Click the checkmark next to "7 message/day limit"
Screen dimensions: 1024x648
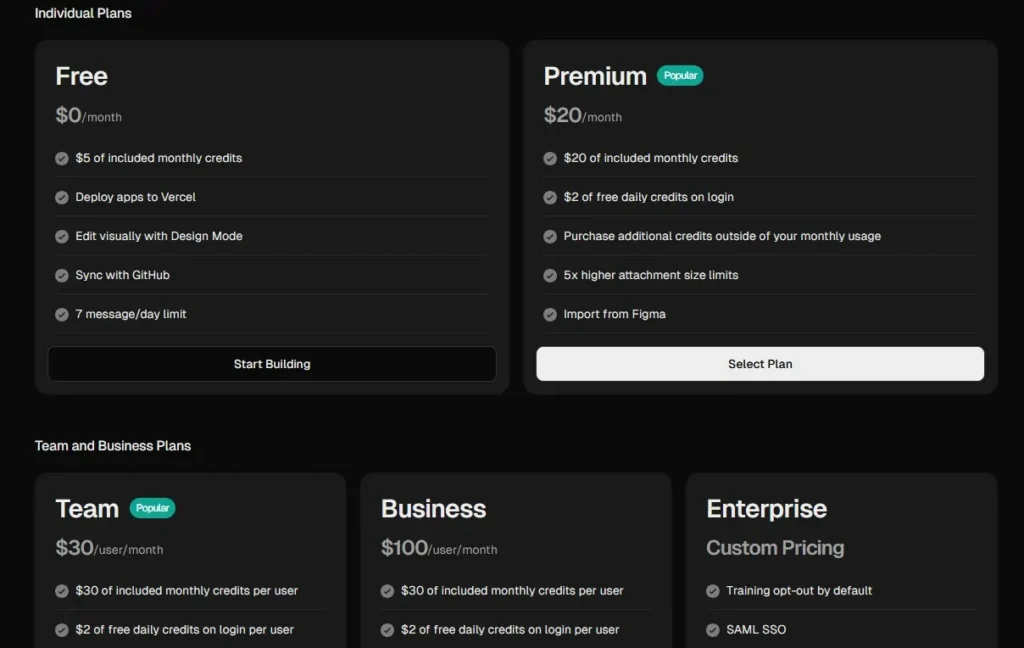(x=62, y=314)
